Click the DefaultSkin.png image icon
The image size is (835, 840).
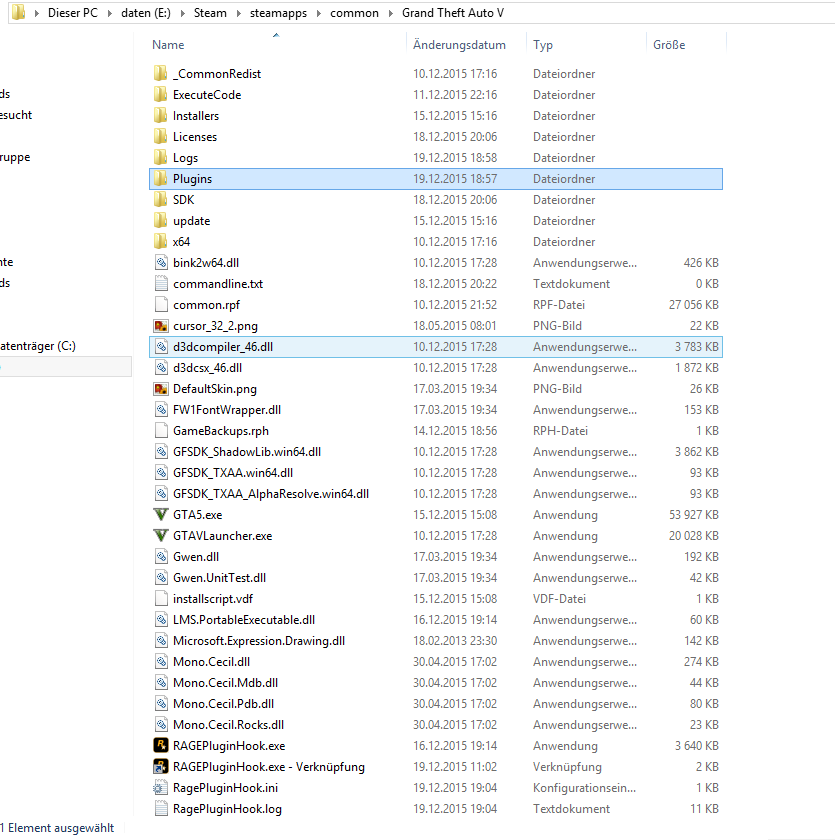(x=161, y=388)
